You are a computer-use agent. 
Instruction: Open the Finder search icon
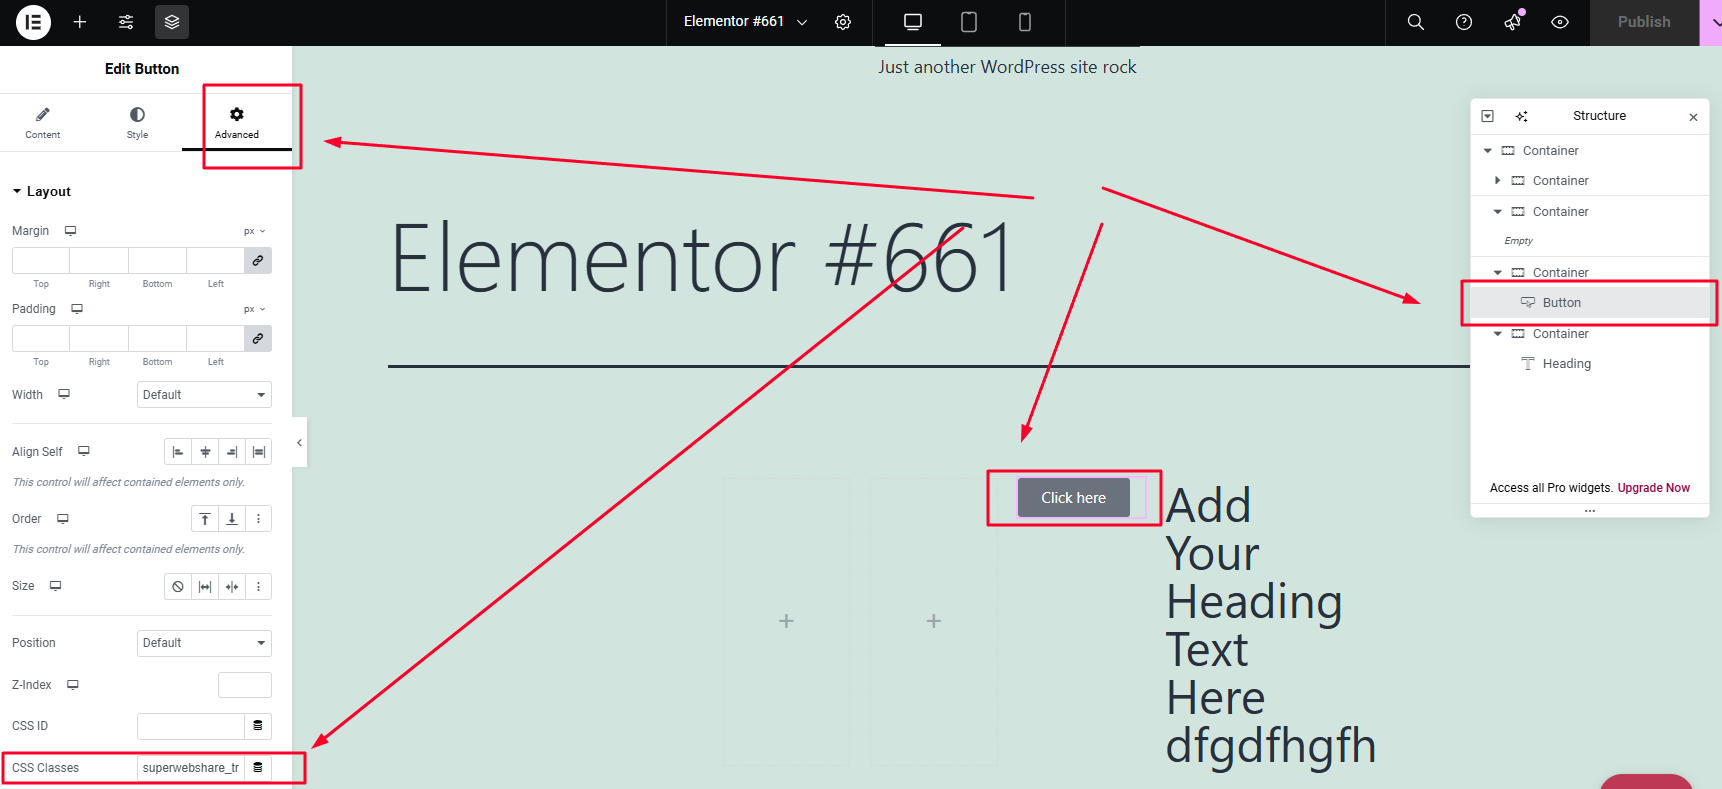[1416, 22]
